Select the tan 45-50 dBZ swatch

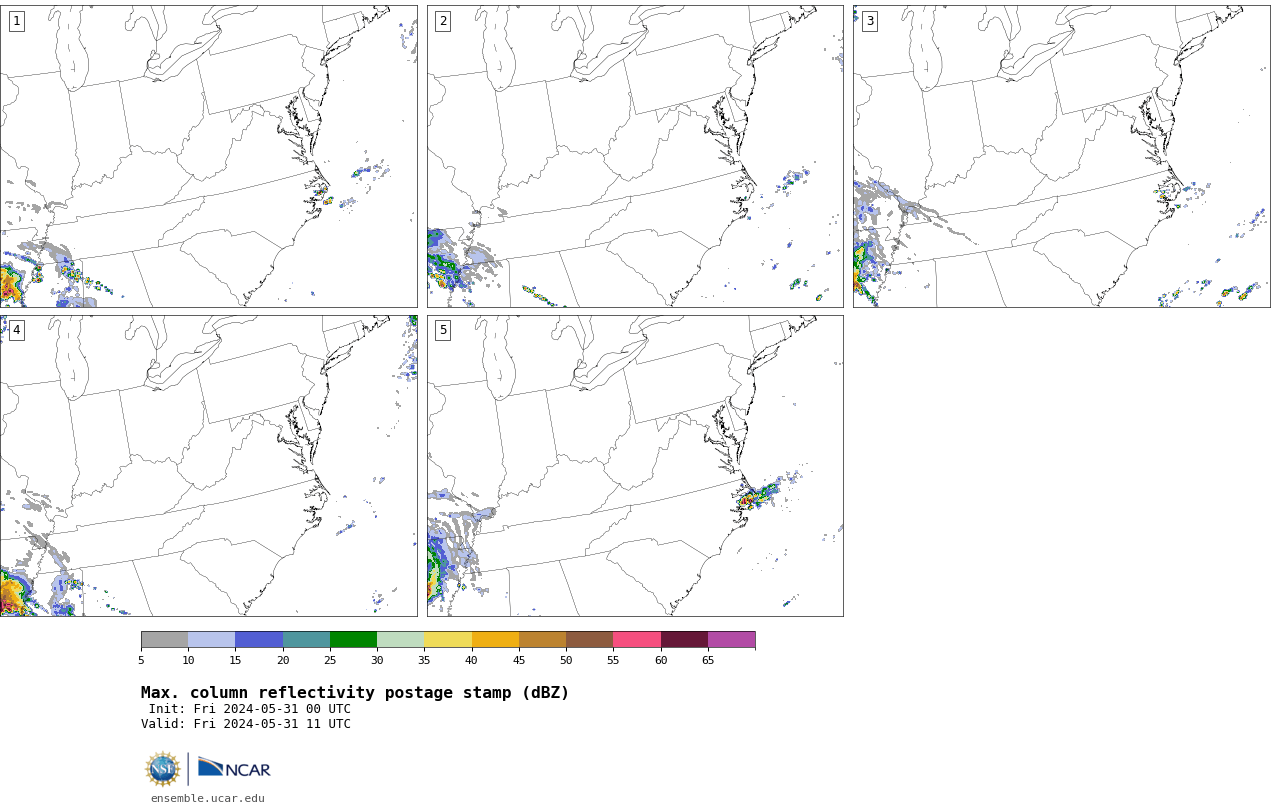542,640
